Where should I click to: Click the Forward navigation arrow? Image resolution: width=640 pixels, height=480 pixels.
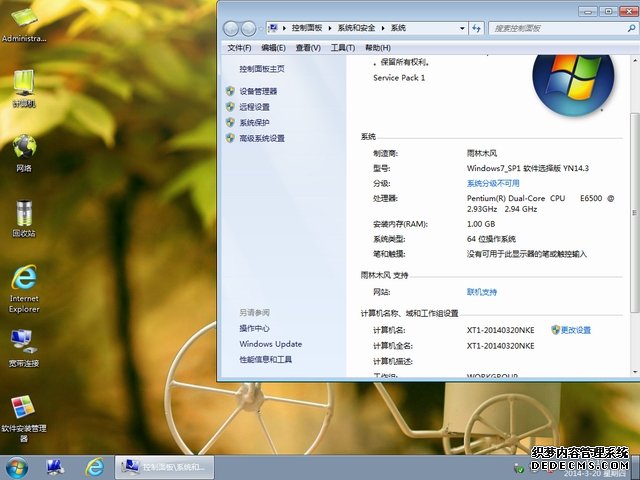tap(248, 29)
